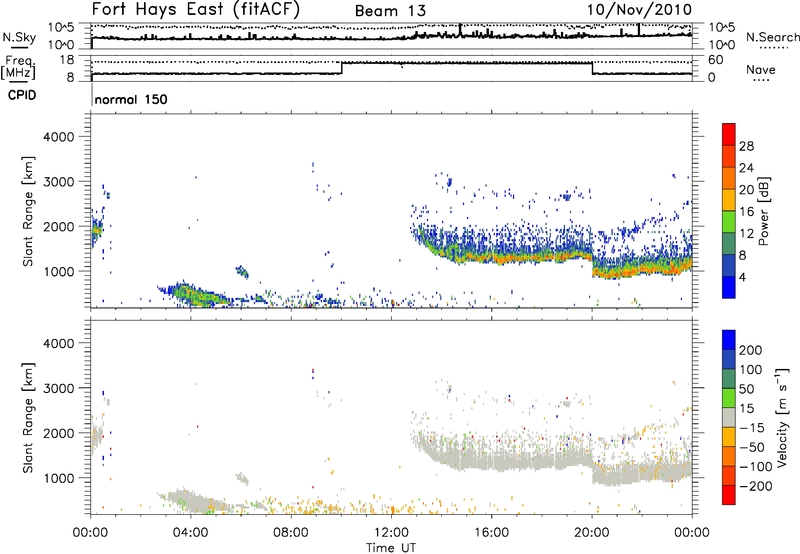800x554 pixels.
Task: Click the 04:00 time tick label
Action: tap(191, 533)
